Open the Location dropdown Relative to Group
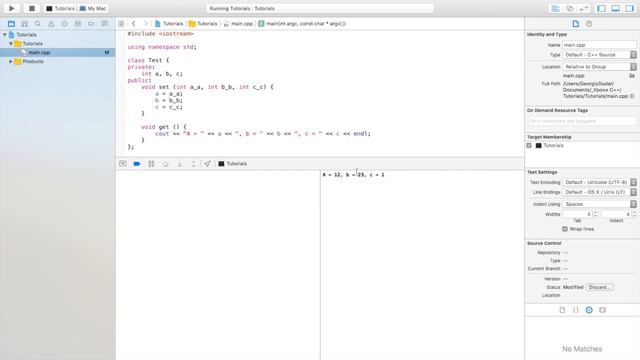This screenshot has height=360, width=640. 599,67
